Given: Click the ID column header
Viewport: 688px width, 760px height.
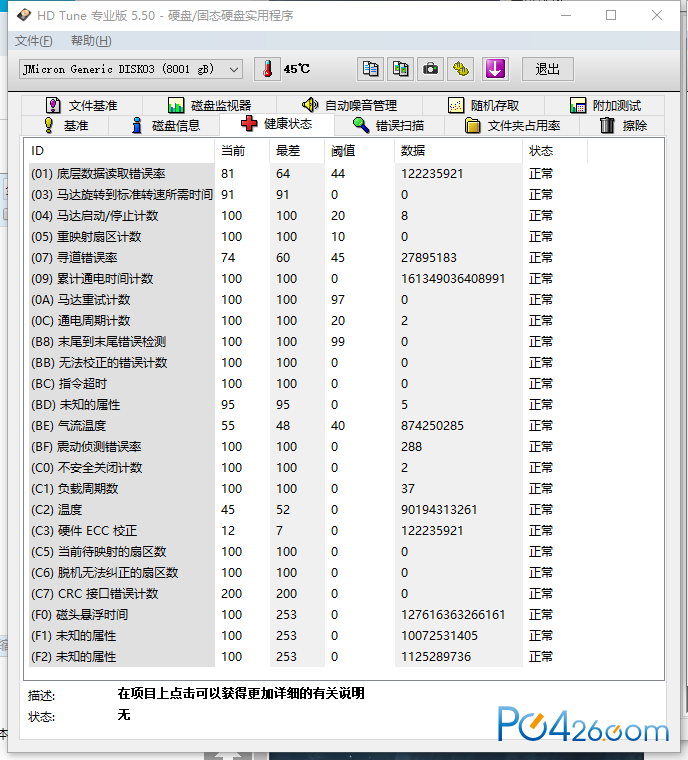Looking at the screenshot, I should pyautogui.click(x=120, y=151).
